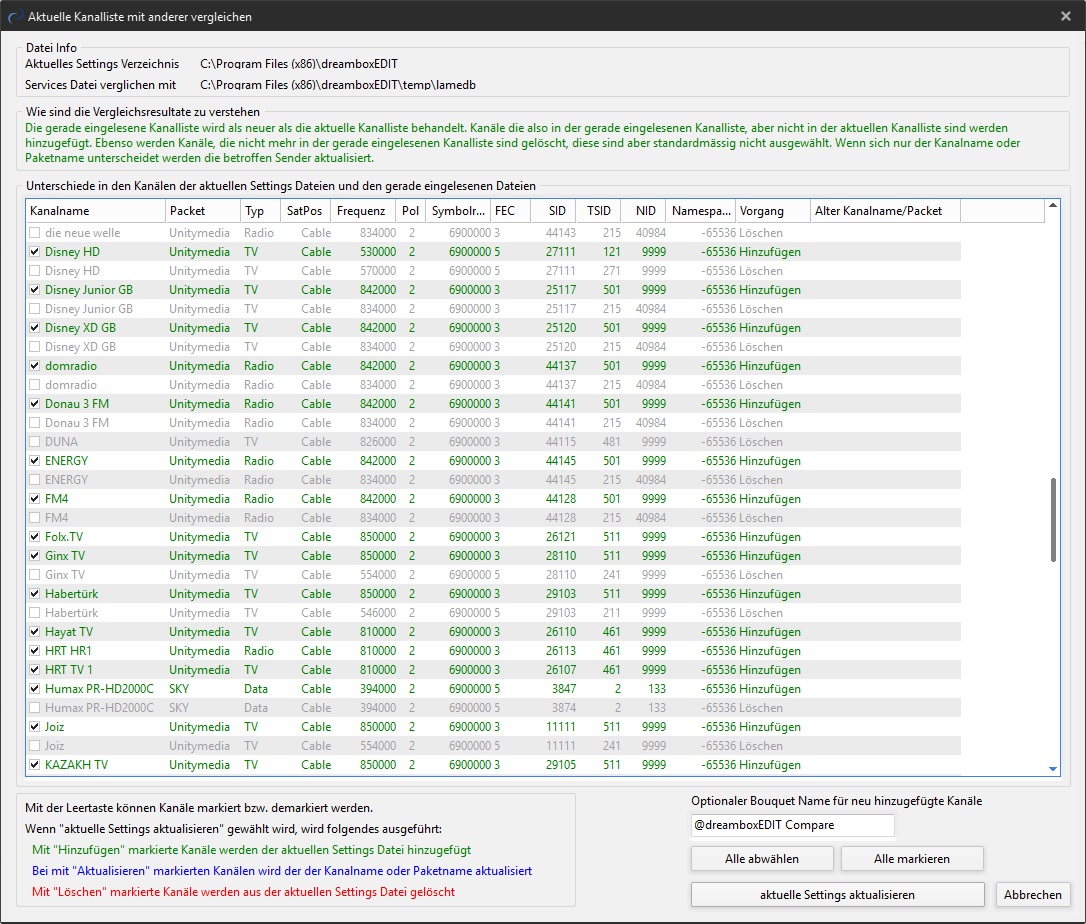Click 'Löschen' in the DUNA row
The image size is (1086, 924).
(761, 442)
